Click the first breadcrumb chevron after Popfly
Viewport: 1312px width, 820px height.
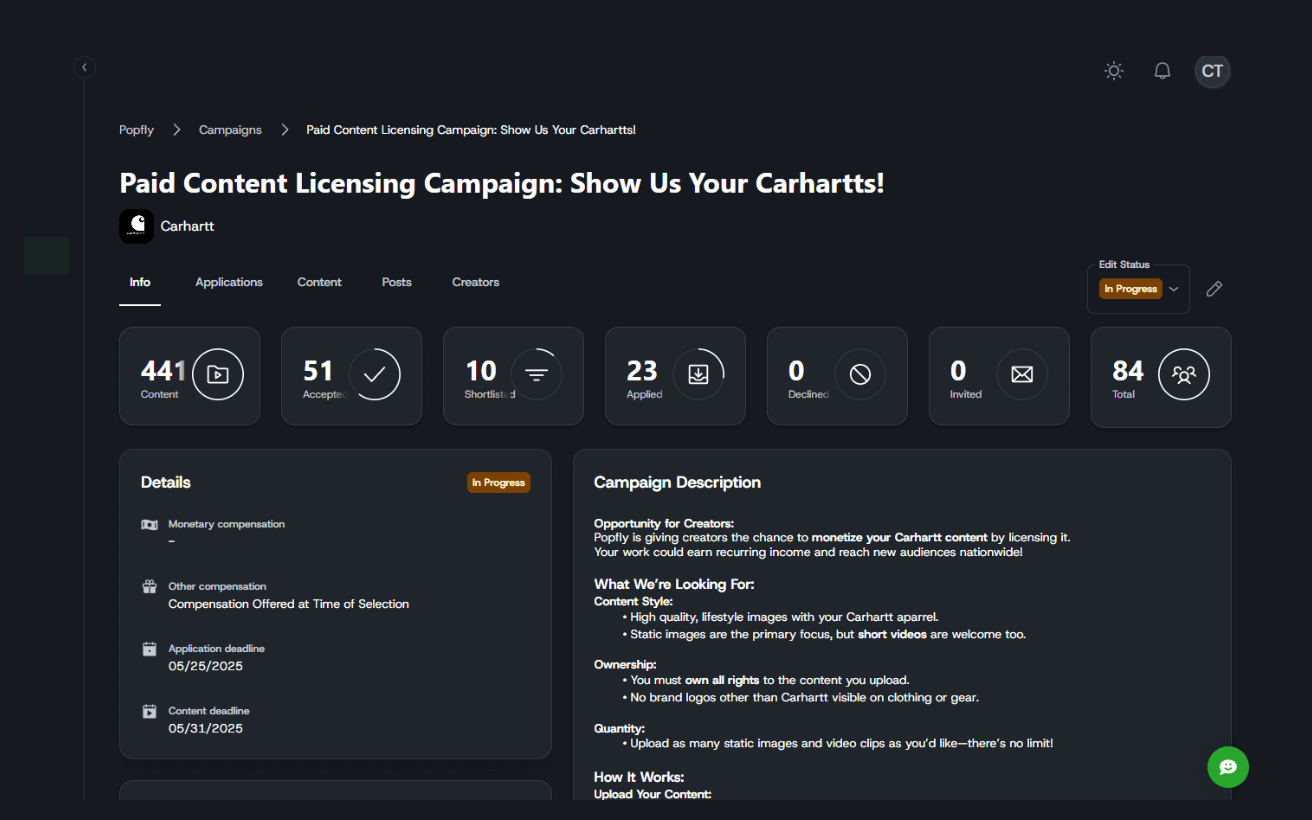[177, 130]
